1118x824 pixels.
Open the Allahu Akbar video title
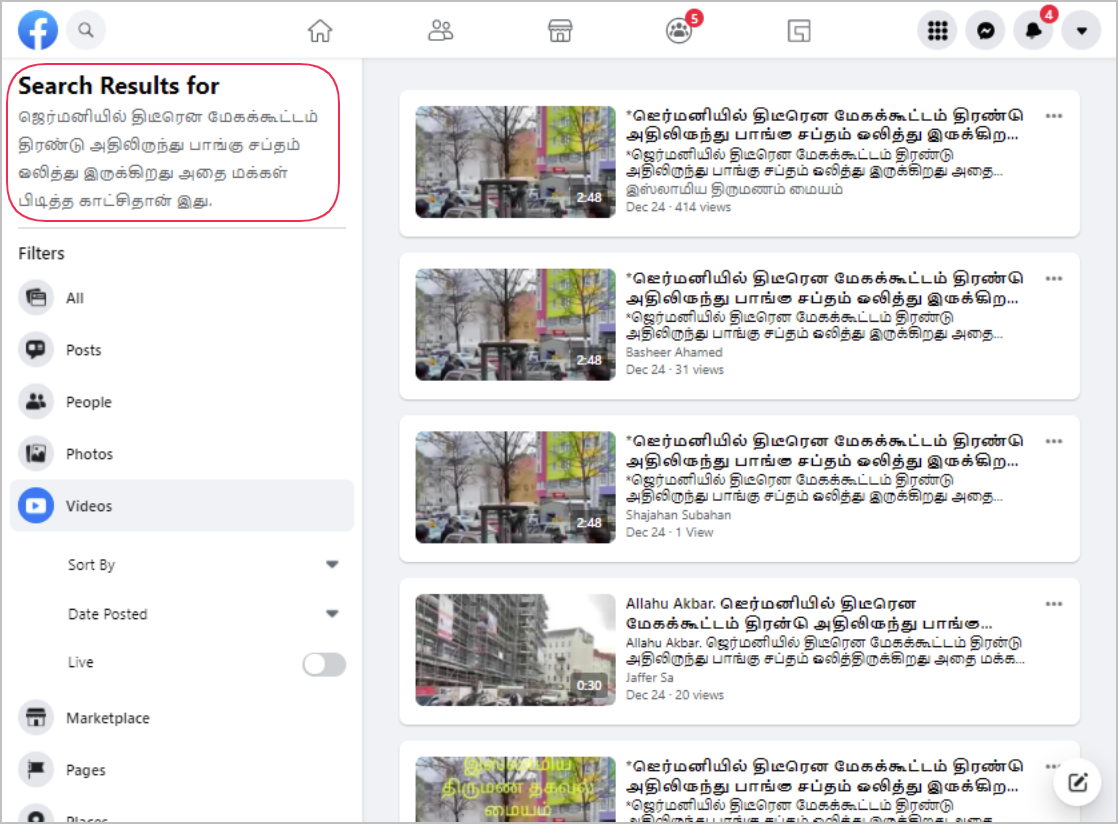coord(809,613)
